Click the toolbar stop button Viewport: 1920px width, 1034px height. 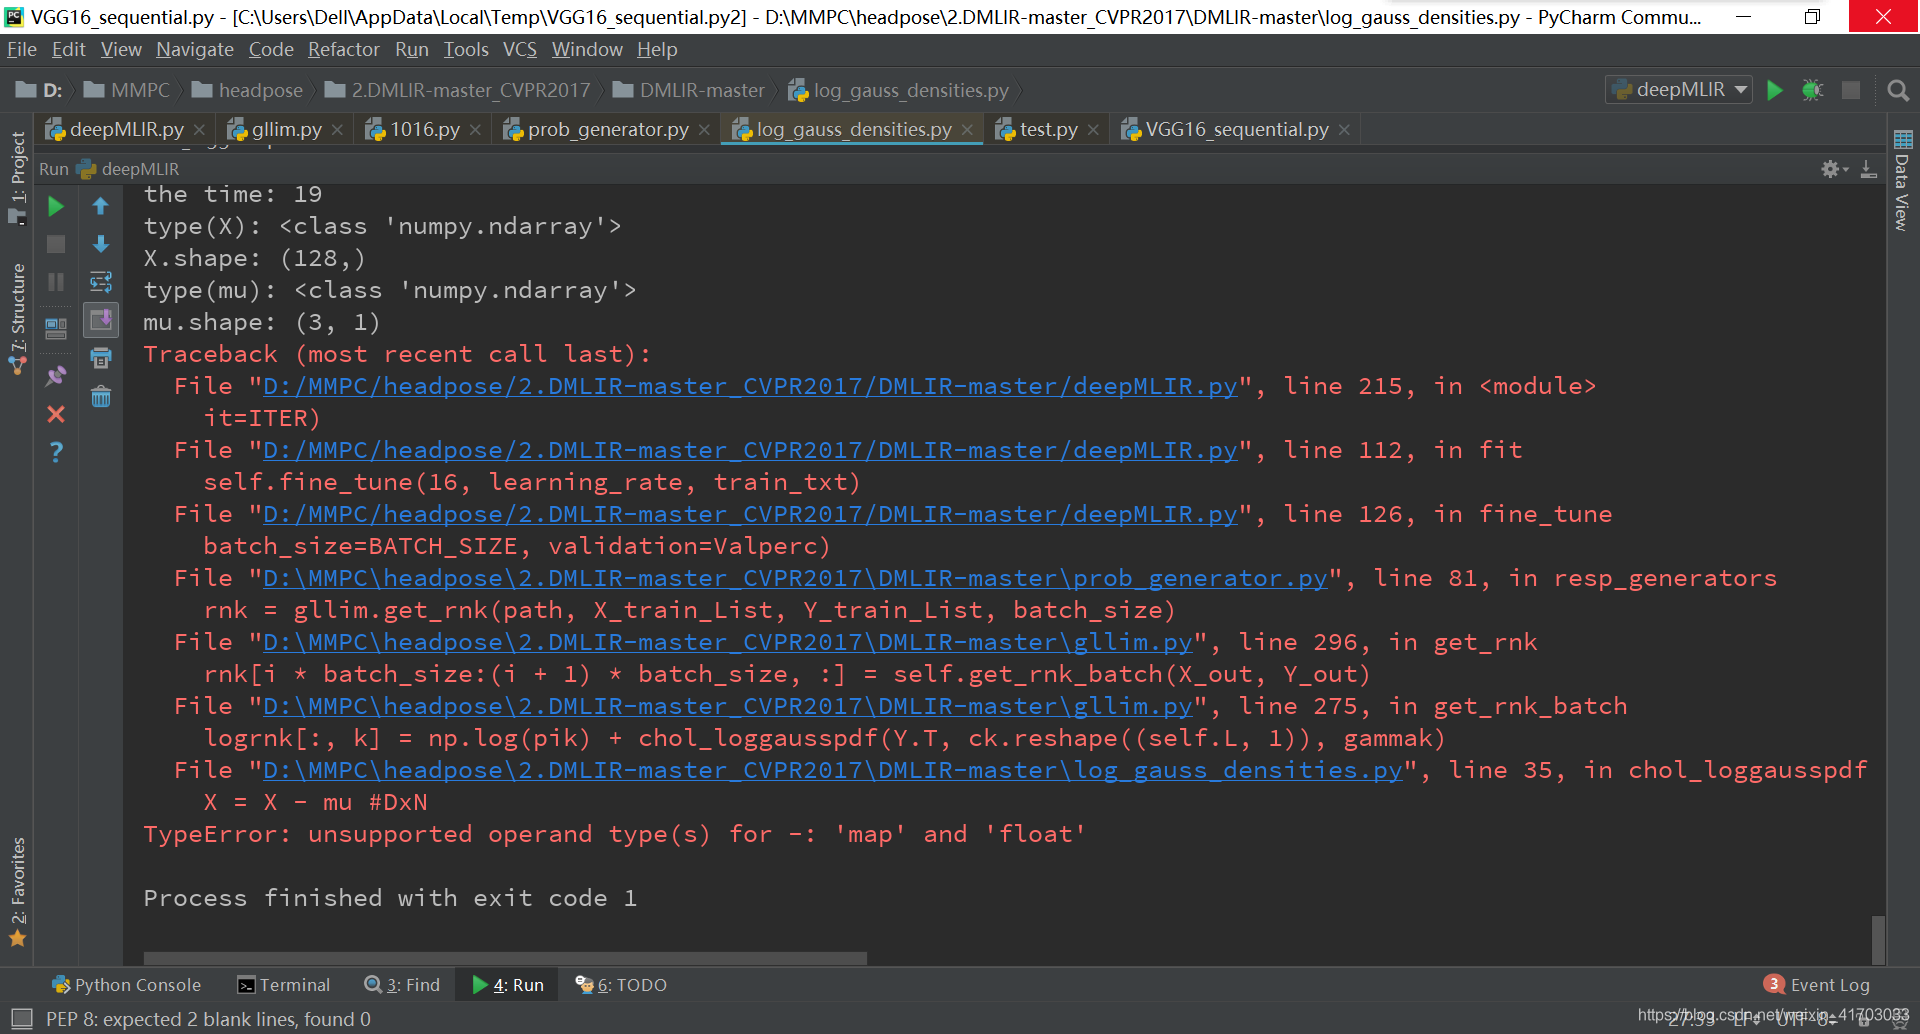coord(1851,90)
